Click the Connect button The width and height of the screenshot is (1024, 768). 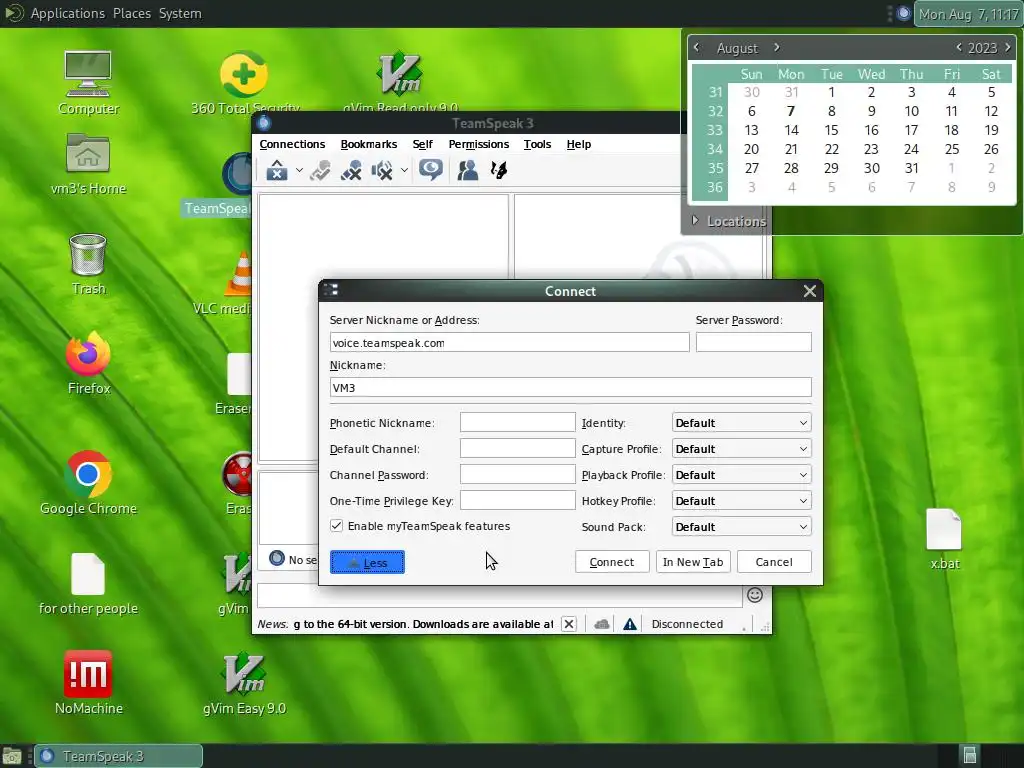coord(612,562)
